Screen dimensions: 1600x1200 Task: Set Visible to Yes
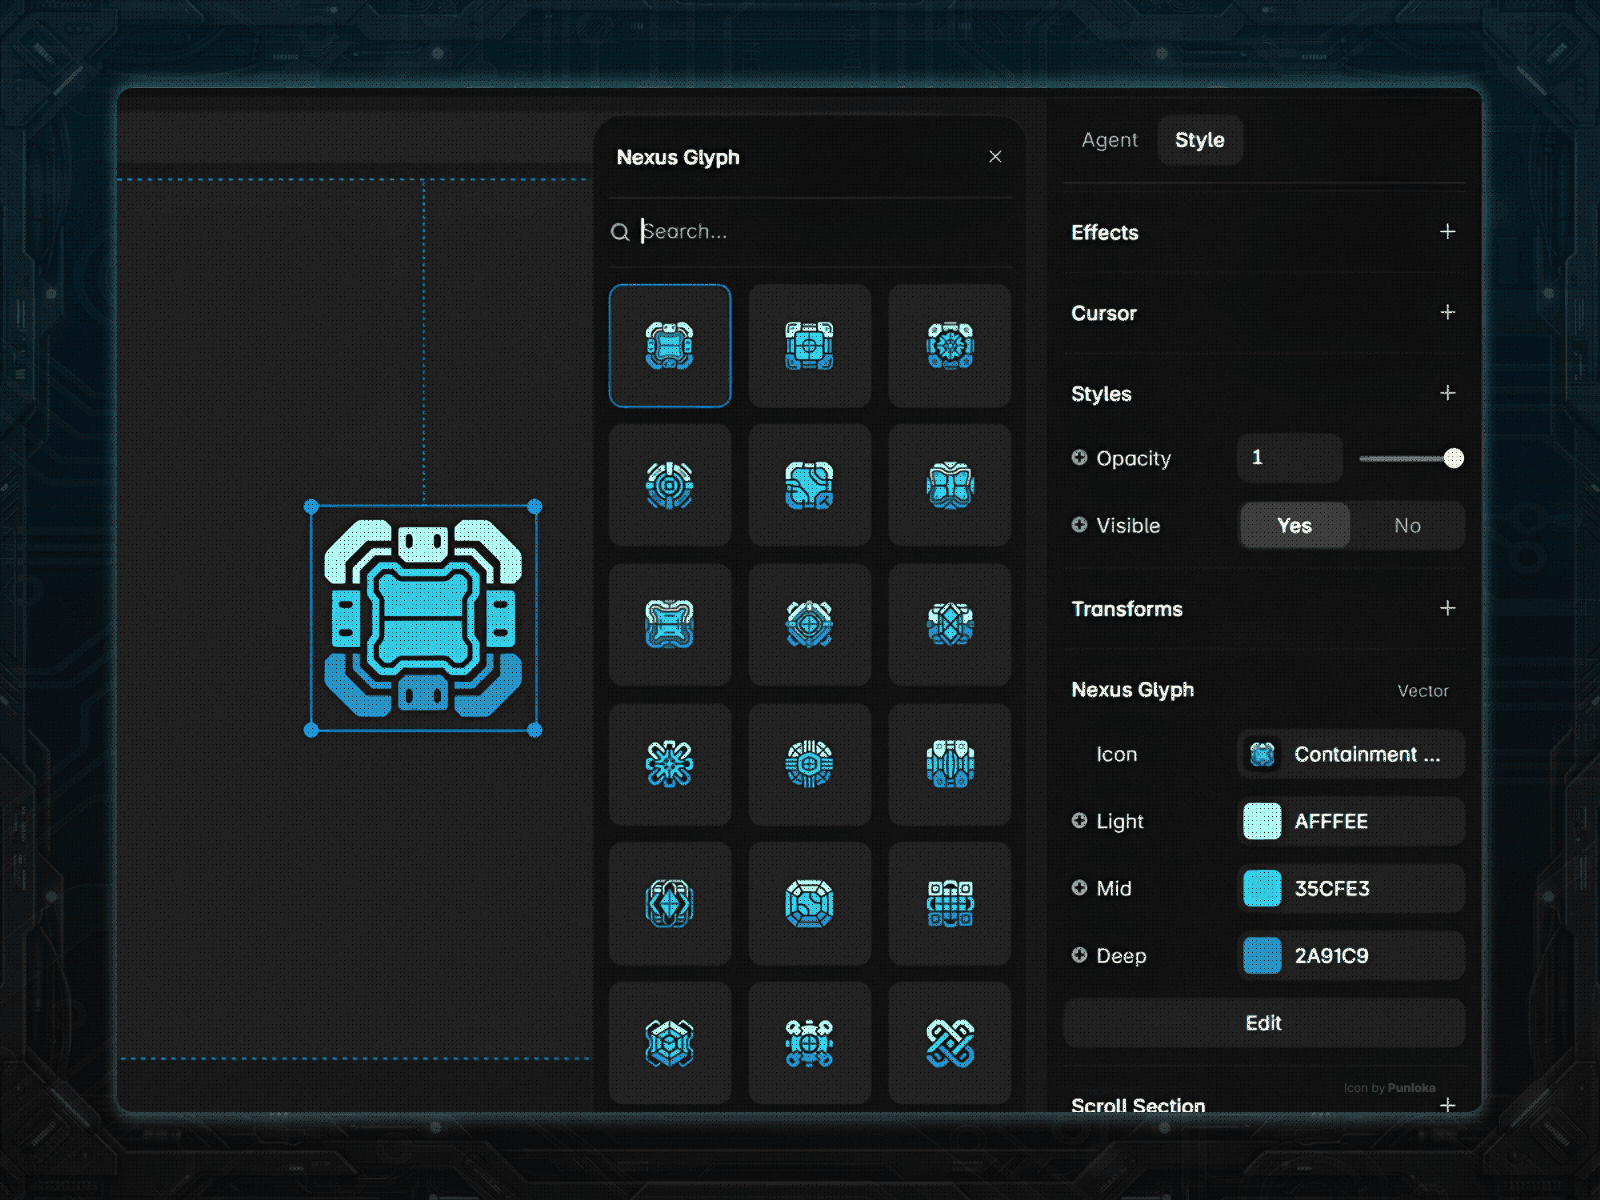[1295, 525]
